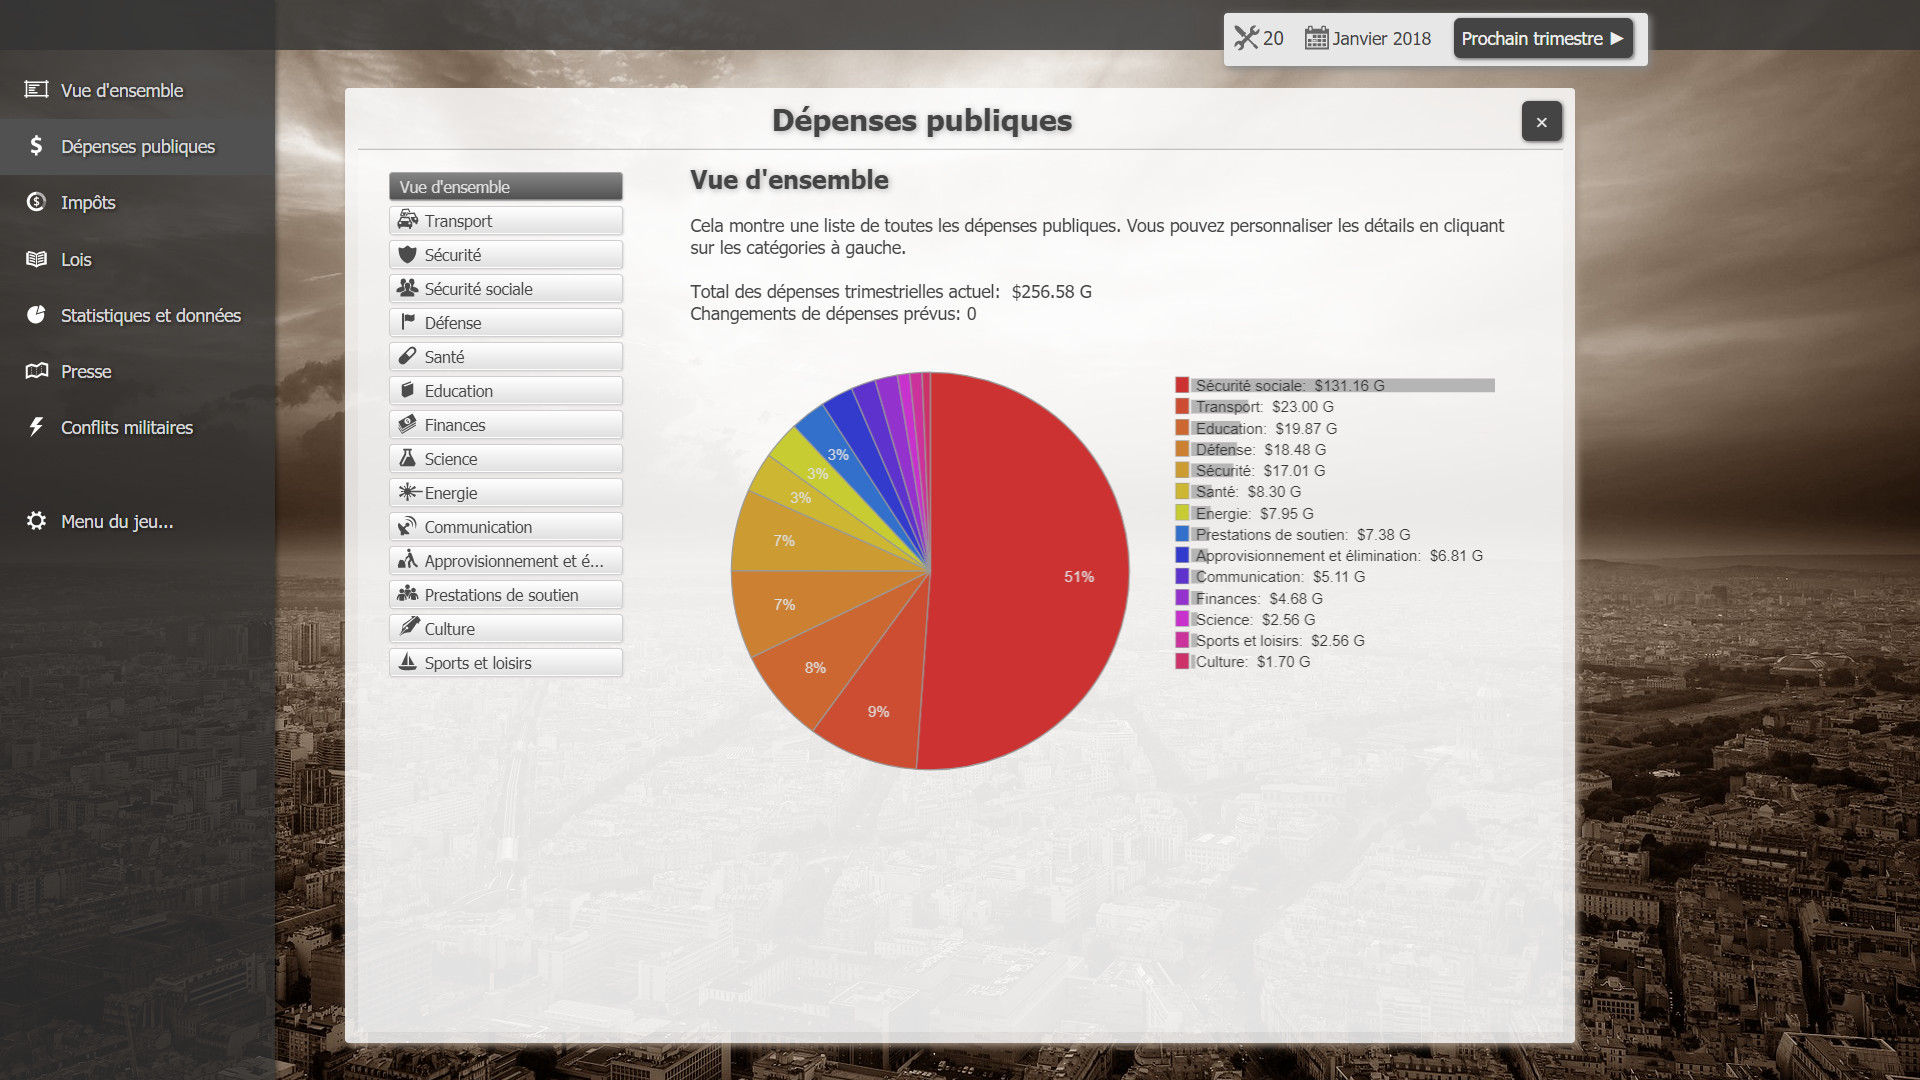The image size is (1920, 1080).
Task: Click the pie chart icon for Statistiques et données
Action: 36,314
